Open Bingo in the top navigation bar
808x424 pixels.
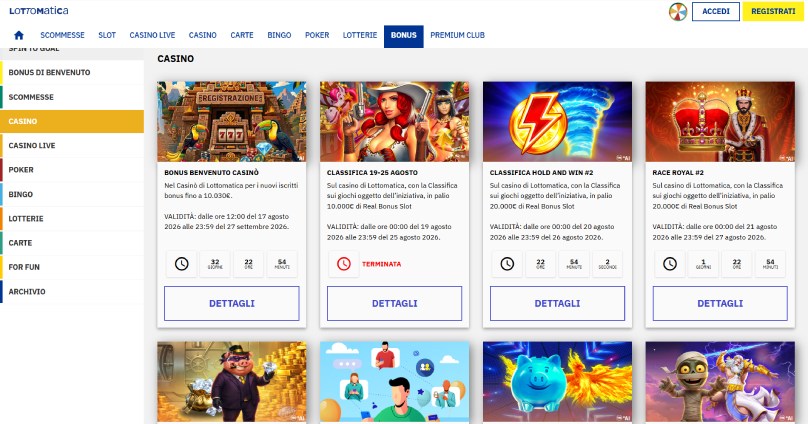(x=279, y=35)
